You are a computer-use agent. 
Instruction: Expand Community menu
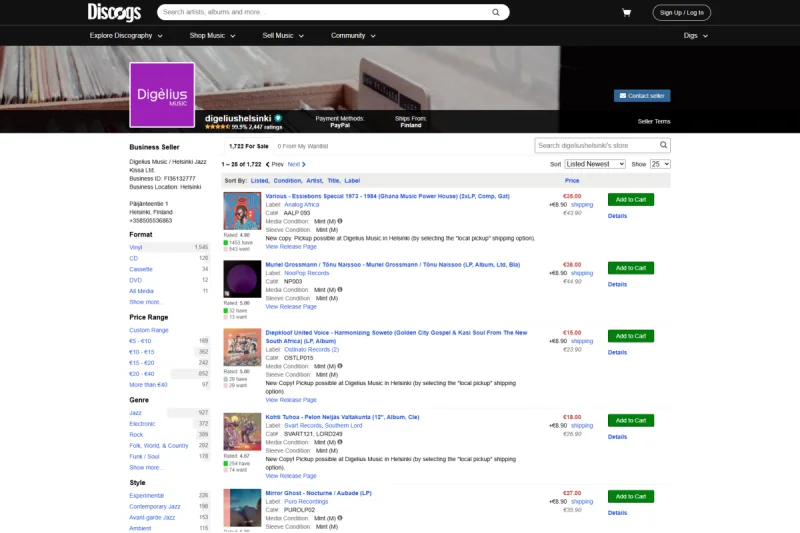[353, 36]
